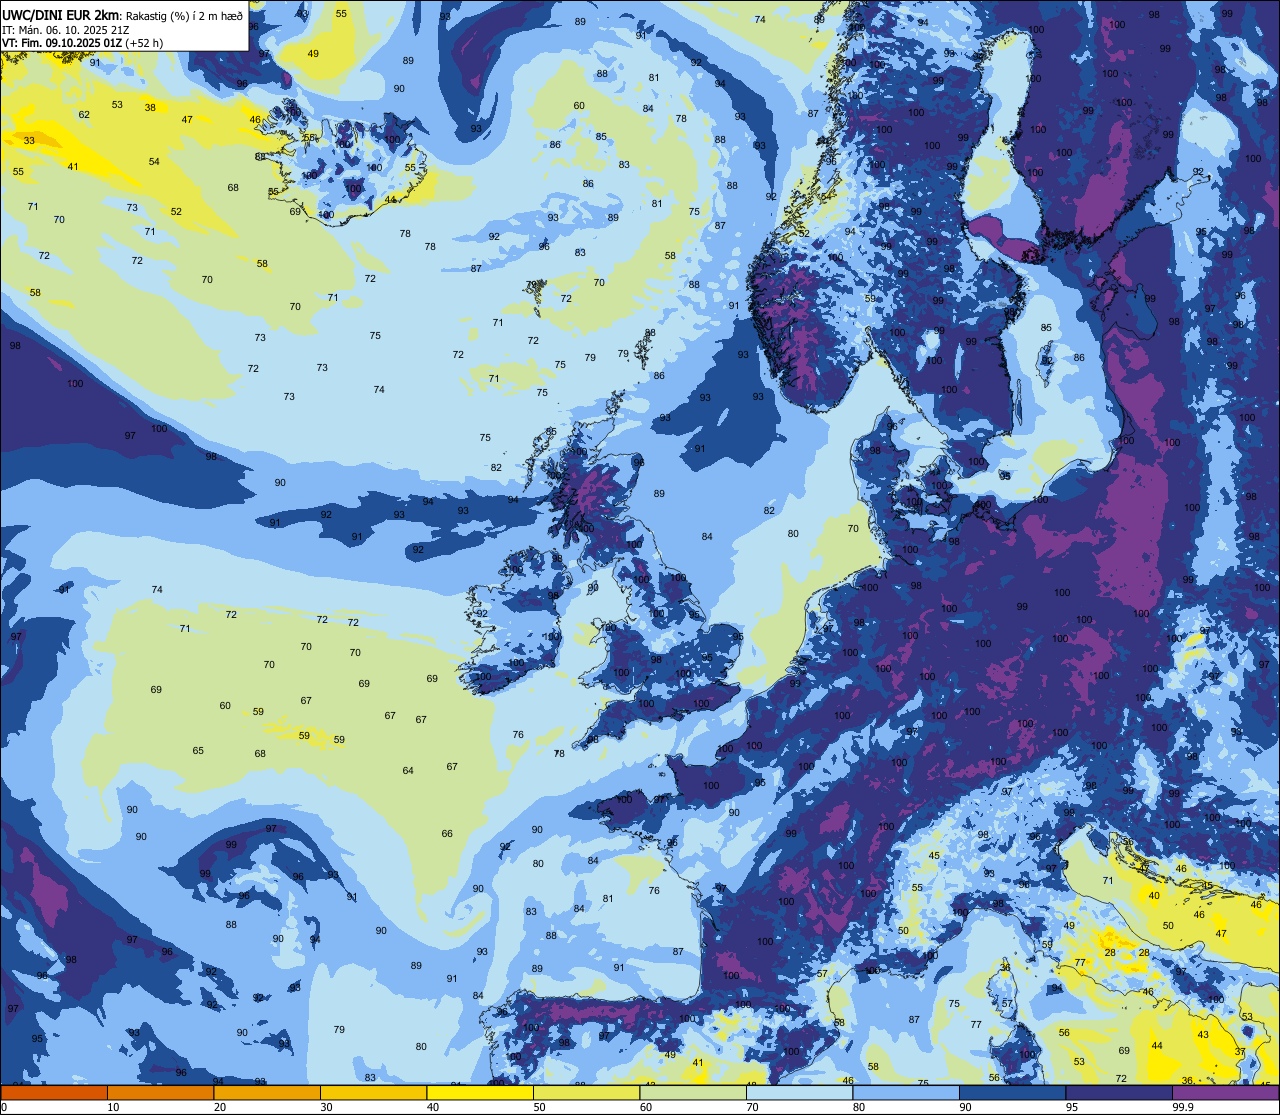Click the legend segment between 80 and 90
The width and height of the screenshot is (1280, 1115).
point(906,1092)
